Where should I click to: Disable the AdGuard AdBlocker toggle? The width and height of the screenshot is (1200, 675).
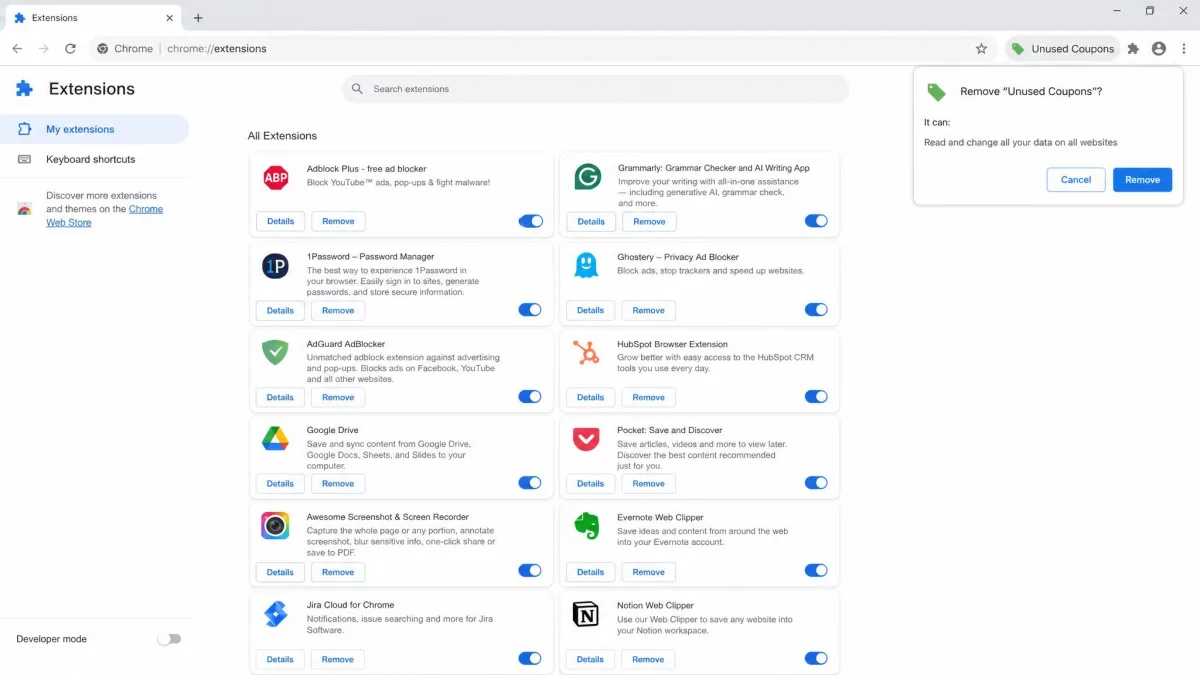(x=530, y=397)
